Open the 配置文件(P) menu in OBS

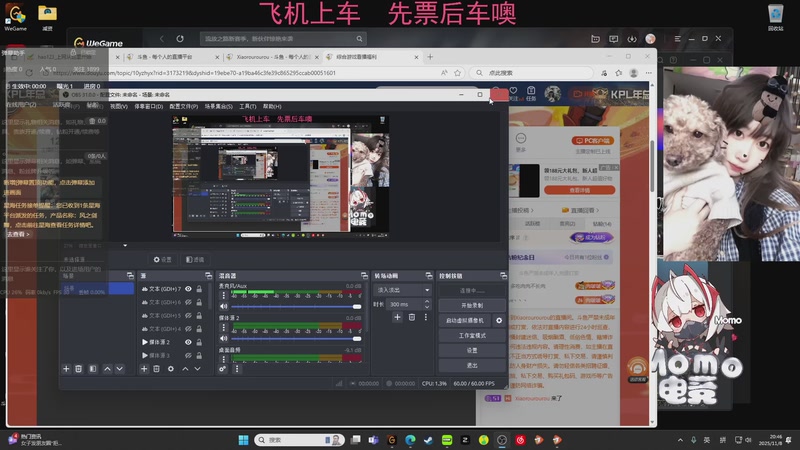(184, 106)
